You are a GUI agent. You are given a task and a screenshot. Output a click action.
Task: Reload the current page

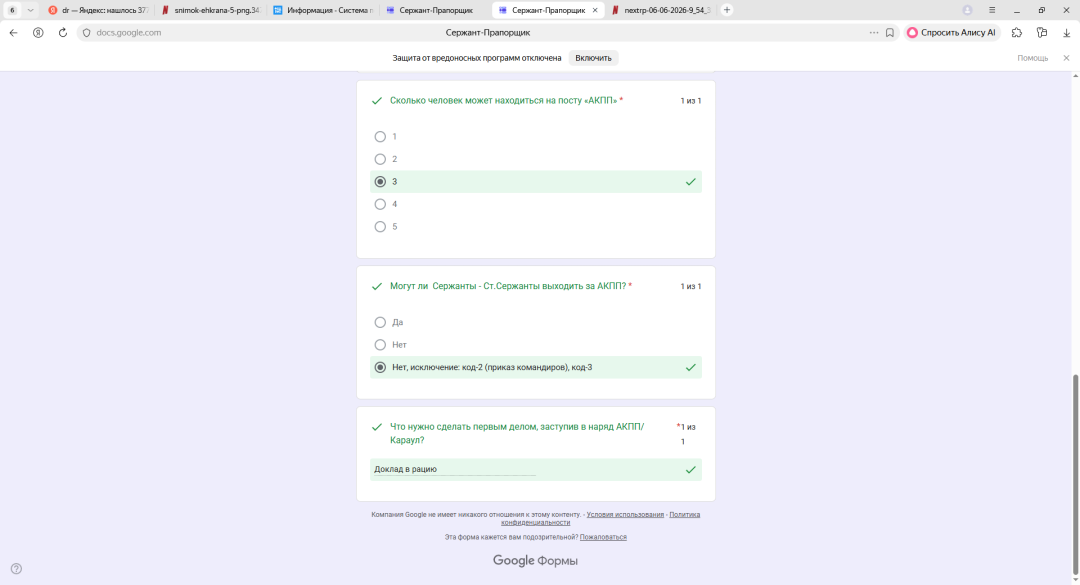click(x=63, y=32)
